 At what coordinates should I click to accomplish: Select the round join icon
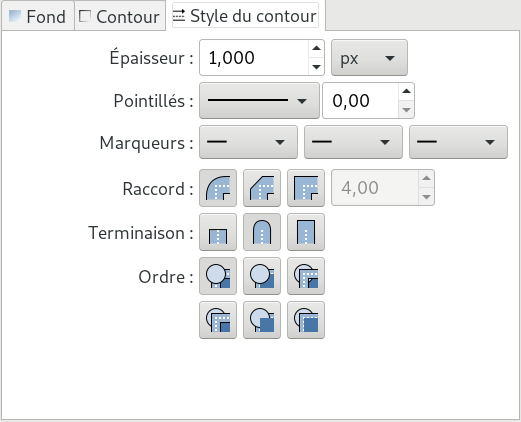pyautogui.click(x=218, y=188)
